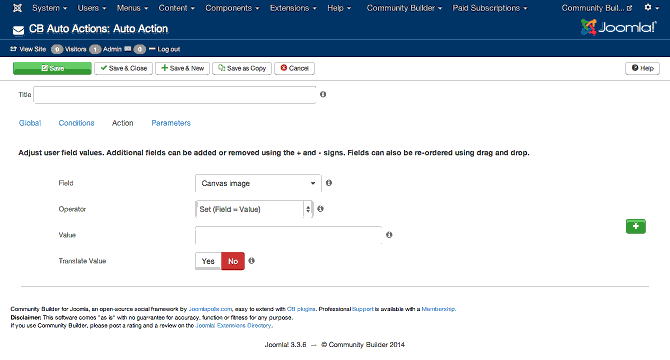The height and width of the screenshot is (360, 670).
Task: Set Translate Value to Yes
Action: [208, 261]
